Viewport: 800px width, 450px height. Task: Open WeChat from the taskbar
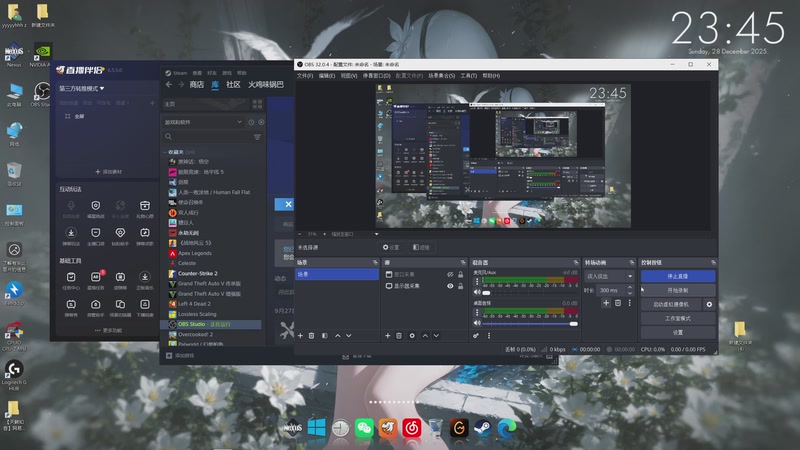(364, 428)
